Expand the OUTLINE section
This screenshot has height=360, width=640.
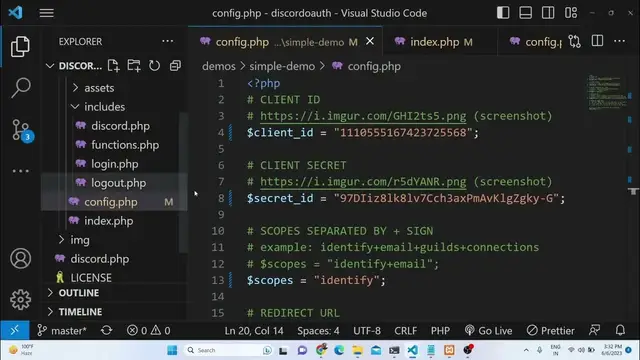click(x=78, y=293)
